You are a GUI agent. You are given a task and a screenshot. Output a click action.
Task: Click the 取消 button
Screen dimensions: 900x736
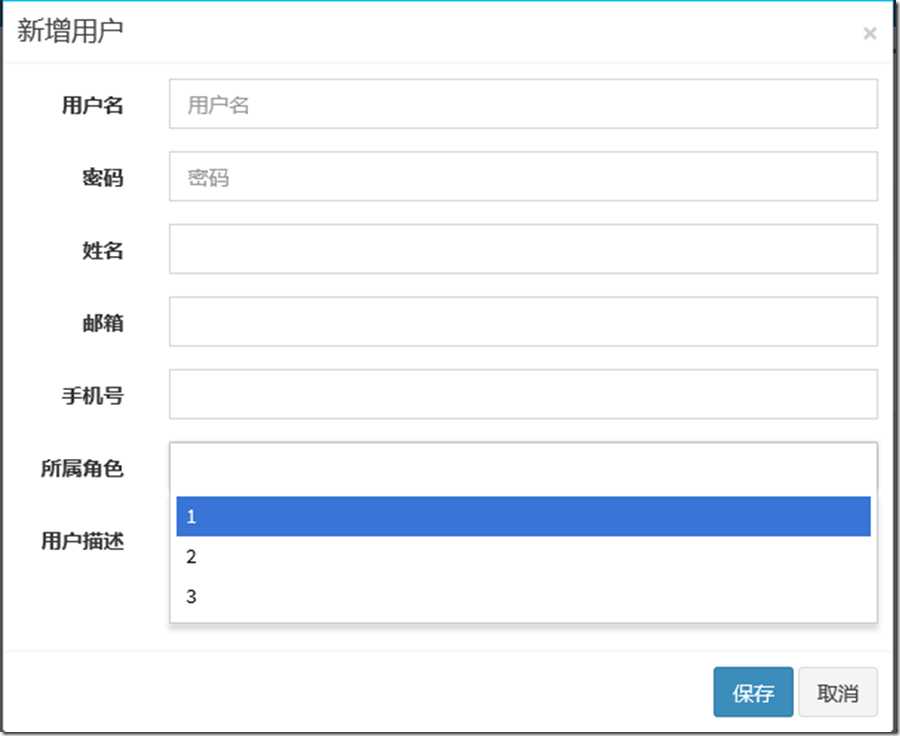(837, 692)
